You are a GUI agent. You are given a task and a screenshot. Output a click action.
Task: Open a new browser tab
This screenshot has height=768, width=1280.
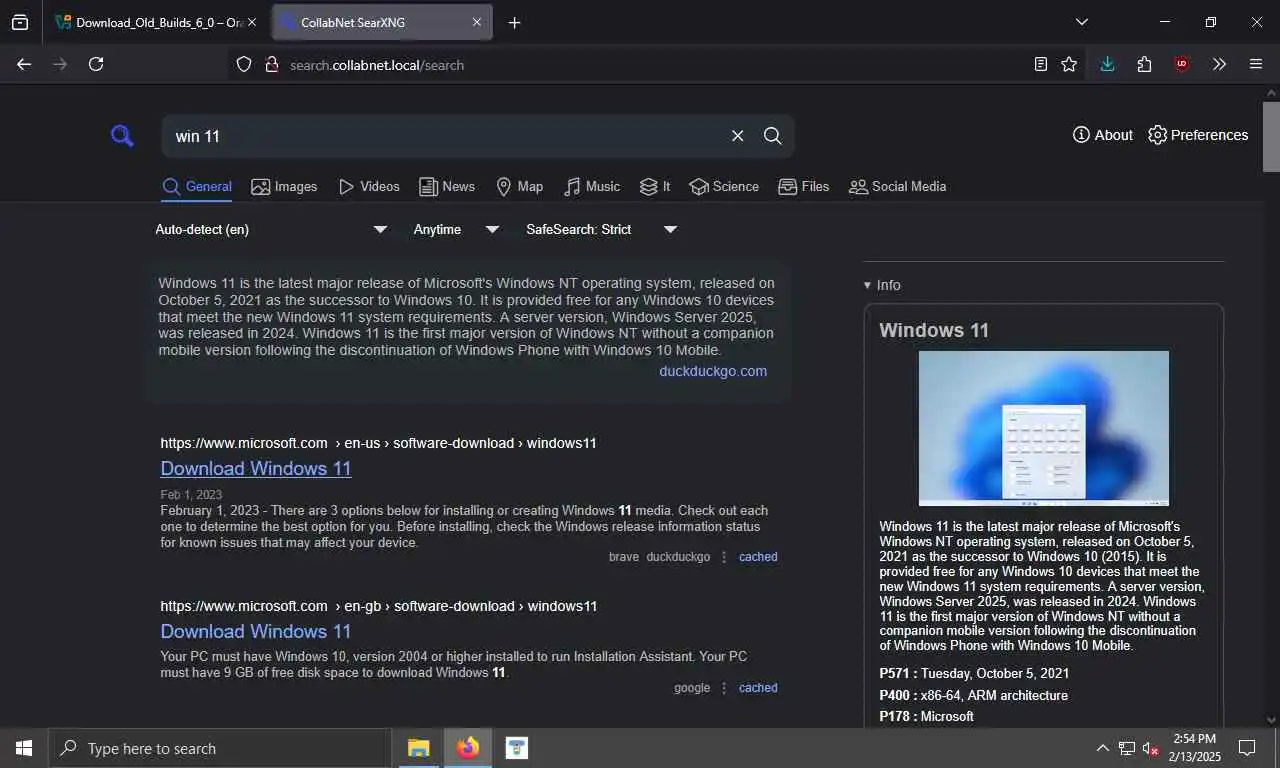click(x=514, y=22)
